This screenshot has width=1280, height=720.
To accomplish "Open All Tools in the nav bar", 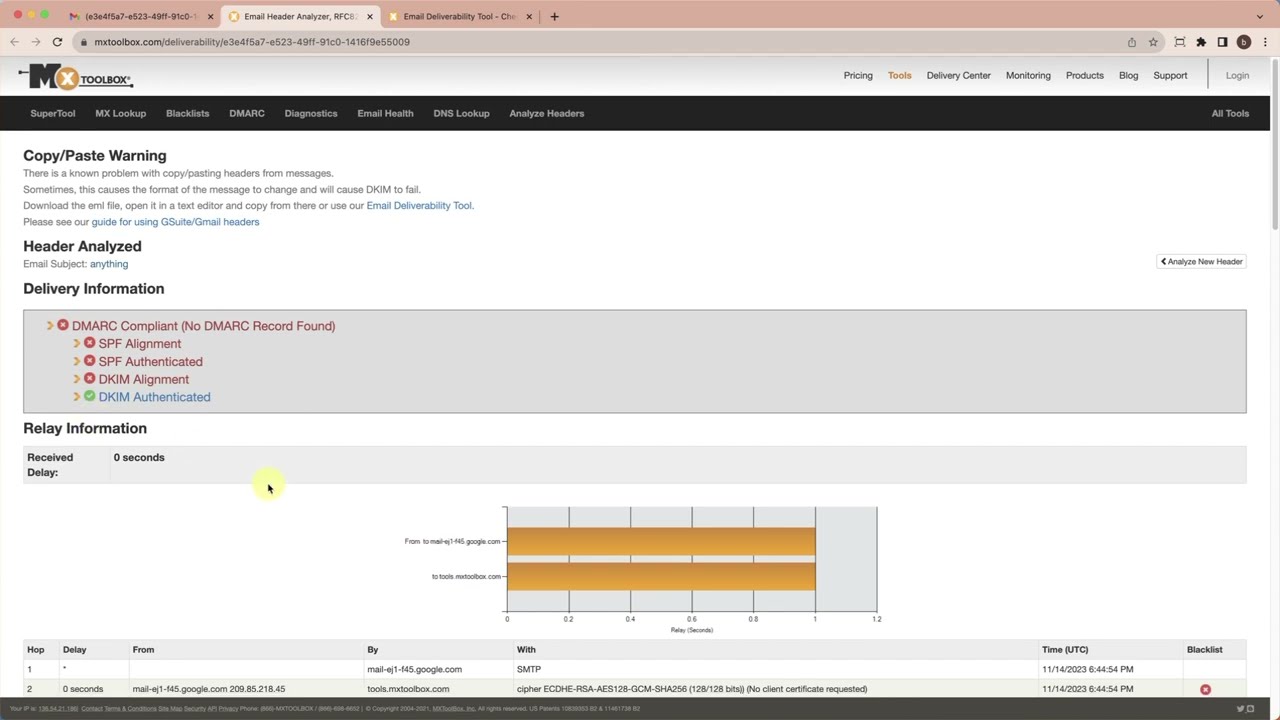I will [x=1230, y=113].
